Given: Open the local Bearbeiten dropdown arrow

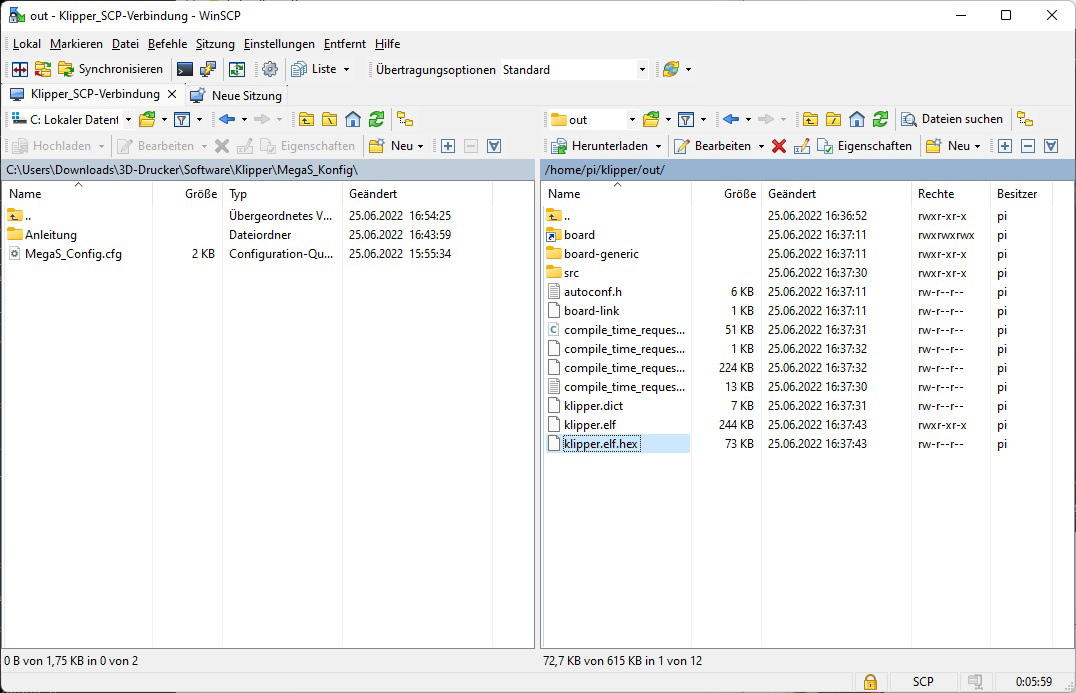Looking at the screenshot, I should click(x=204, y=146).
